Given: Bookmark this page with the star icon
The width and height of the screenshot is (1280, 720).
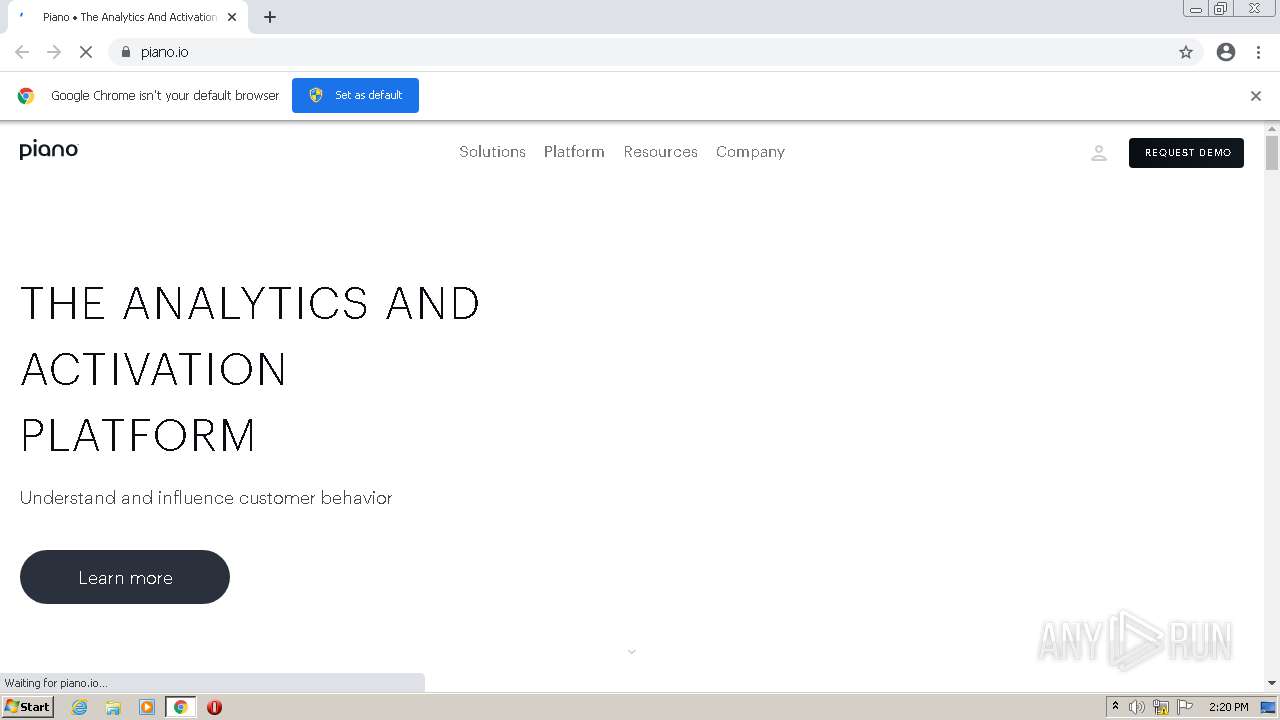Looking at the screenshot, I should [x=1186, y=52].
